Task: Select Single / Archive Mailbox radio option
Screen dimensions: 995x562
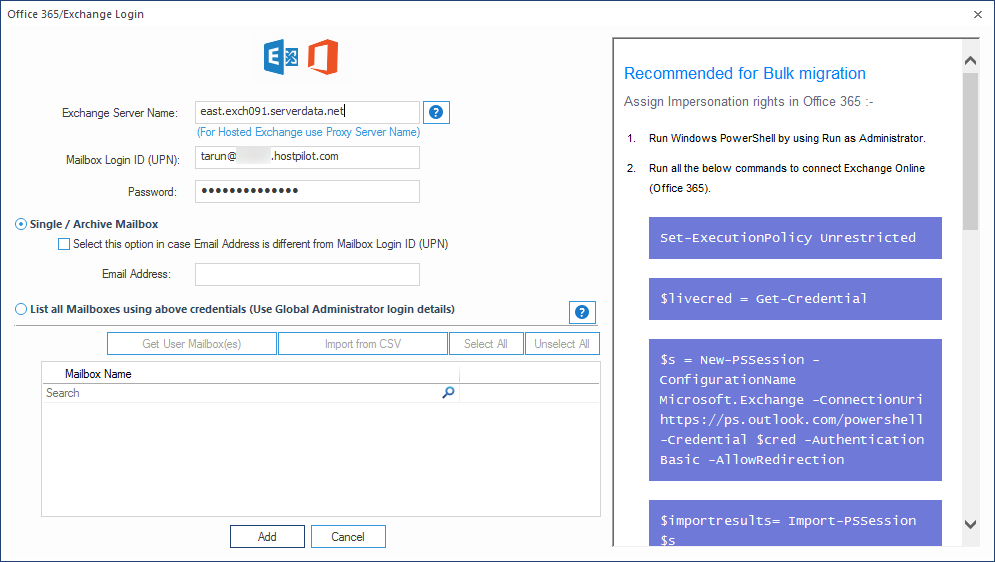Action: (21, 224)
